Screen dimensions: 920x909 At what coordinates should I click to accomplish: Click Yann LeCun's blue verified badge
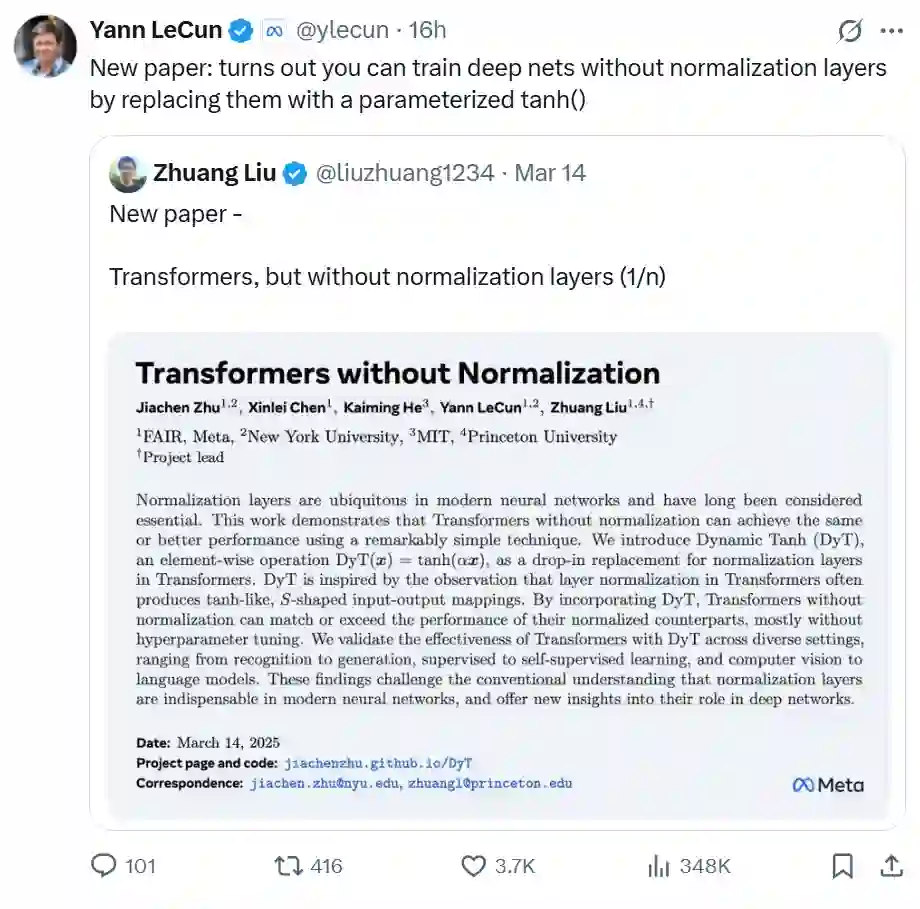[241, 31]
